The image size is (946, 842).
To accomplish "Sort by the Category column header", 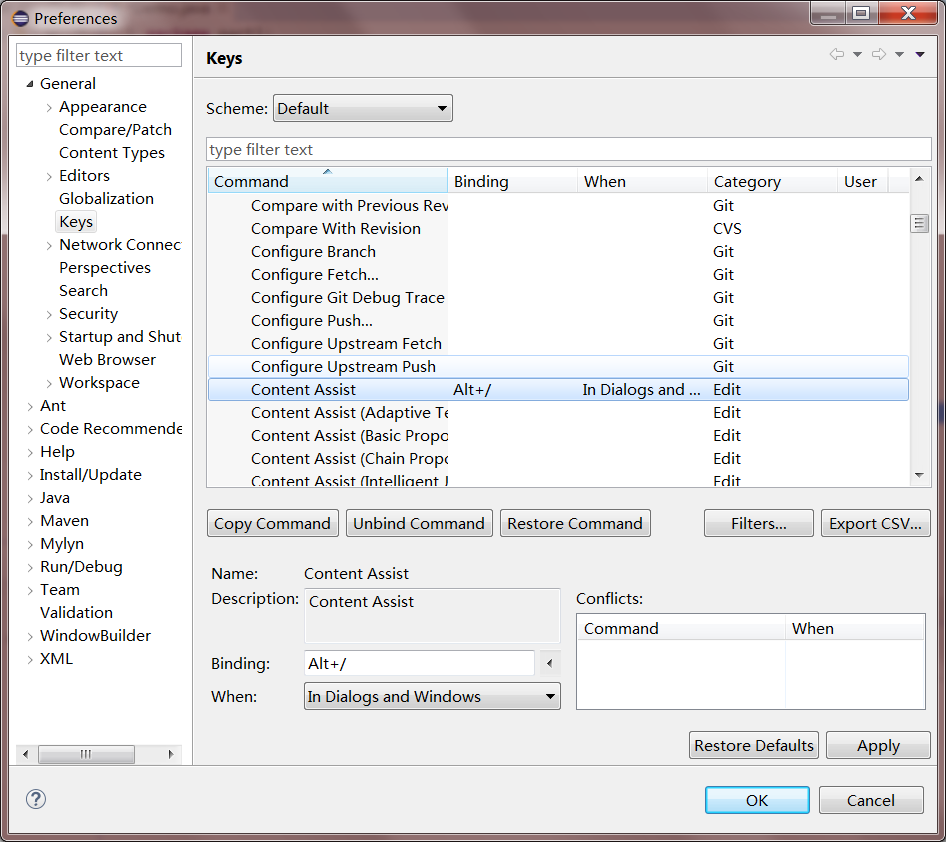I will (x=772, y=181).
